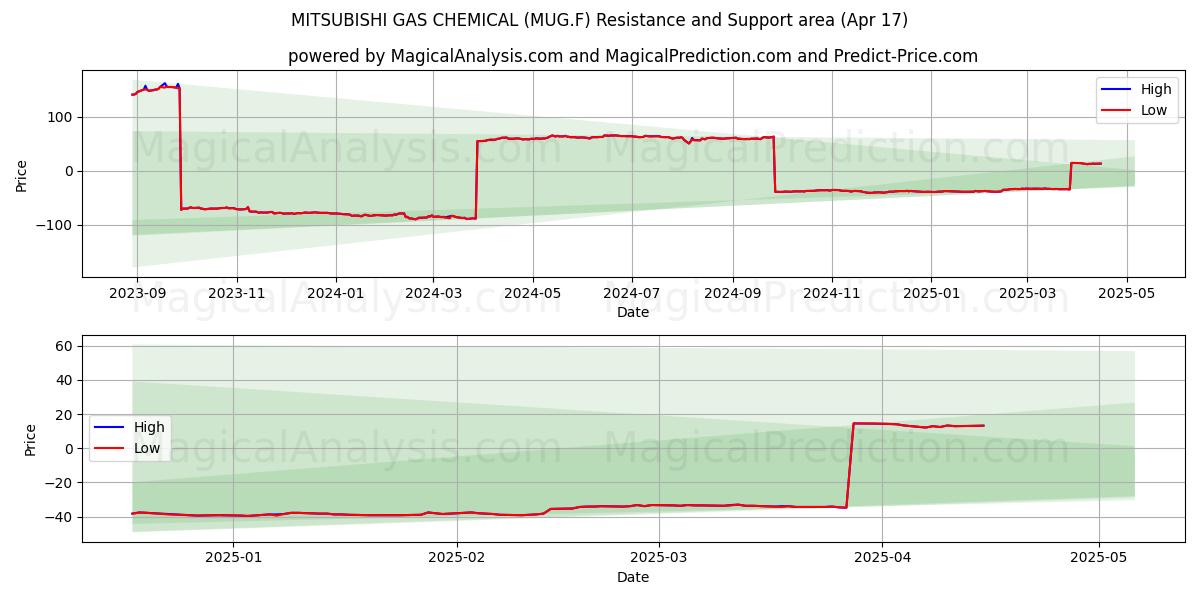Click top chart date tick '2024-03'
Viewport: 1200px width, 600px height.
pos(433,295)
